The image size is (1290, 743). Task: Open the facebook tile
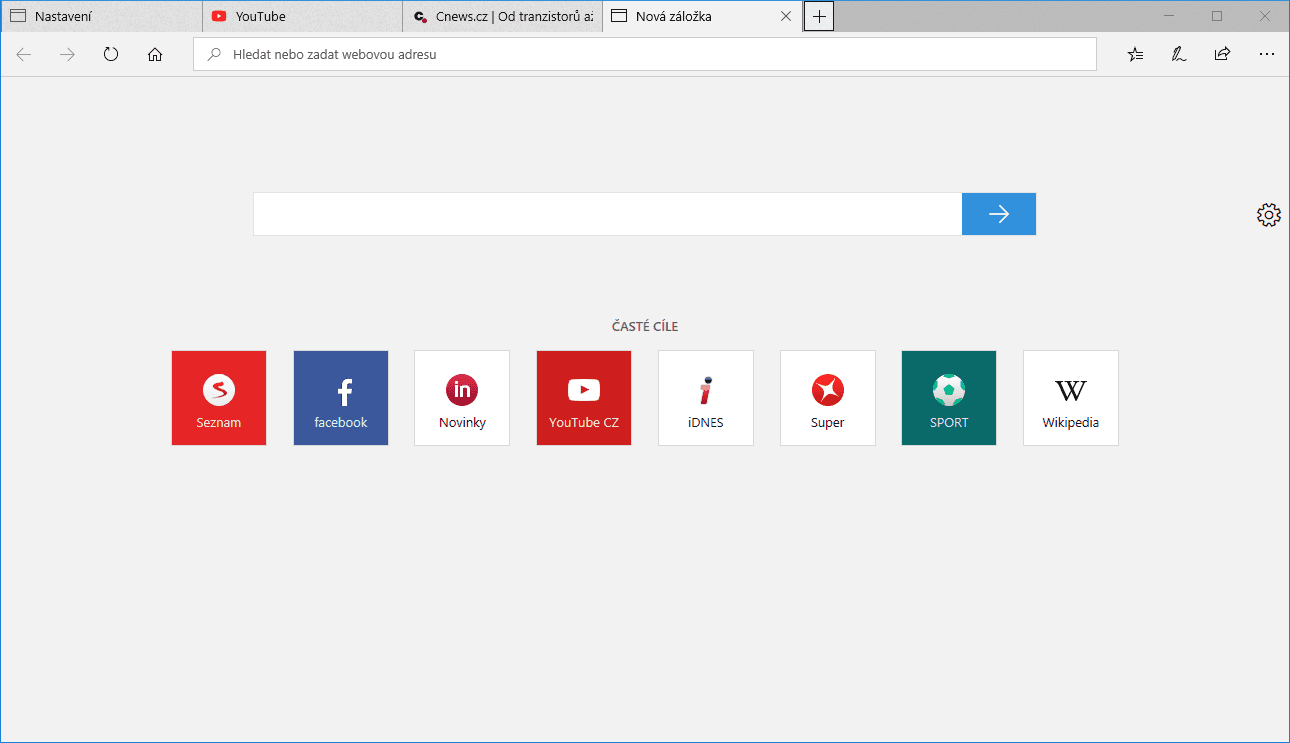[341, 398]
